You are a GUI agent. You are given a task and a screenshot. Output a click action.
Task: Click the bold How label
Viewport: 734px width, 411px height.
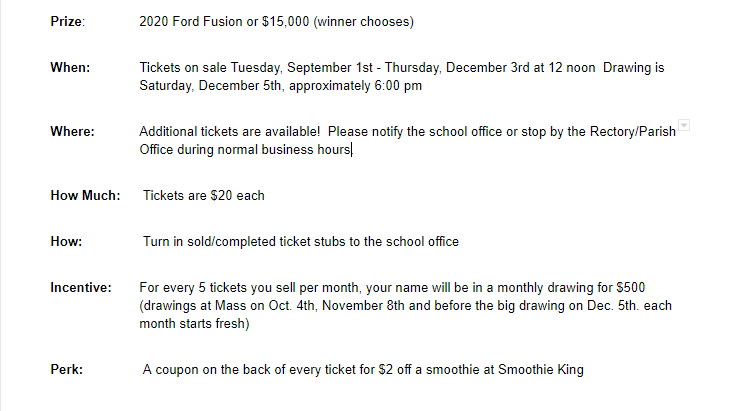click(66, 242)
